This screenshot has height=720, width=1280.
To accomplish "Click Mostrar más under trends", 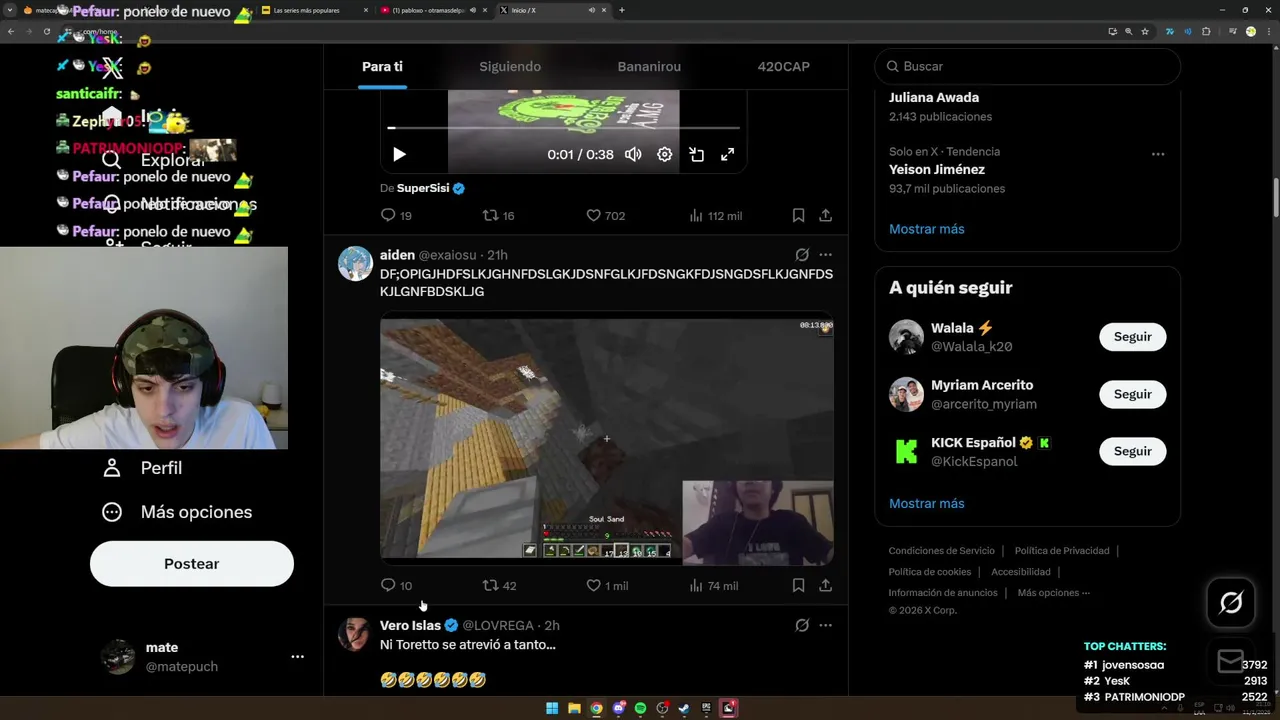I will pyautogui.click(x=926, y=229).
